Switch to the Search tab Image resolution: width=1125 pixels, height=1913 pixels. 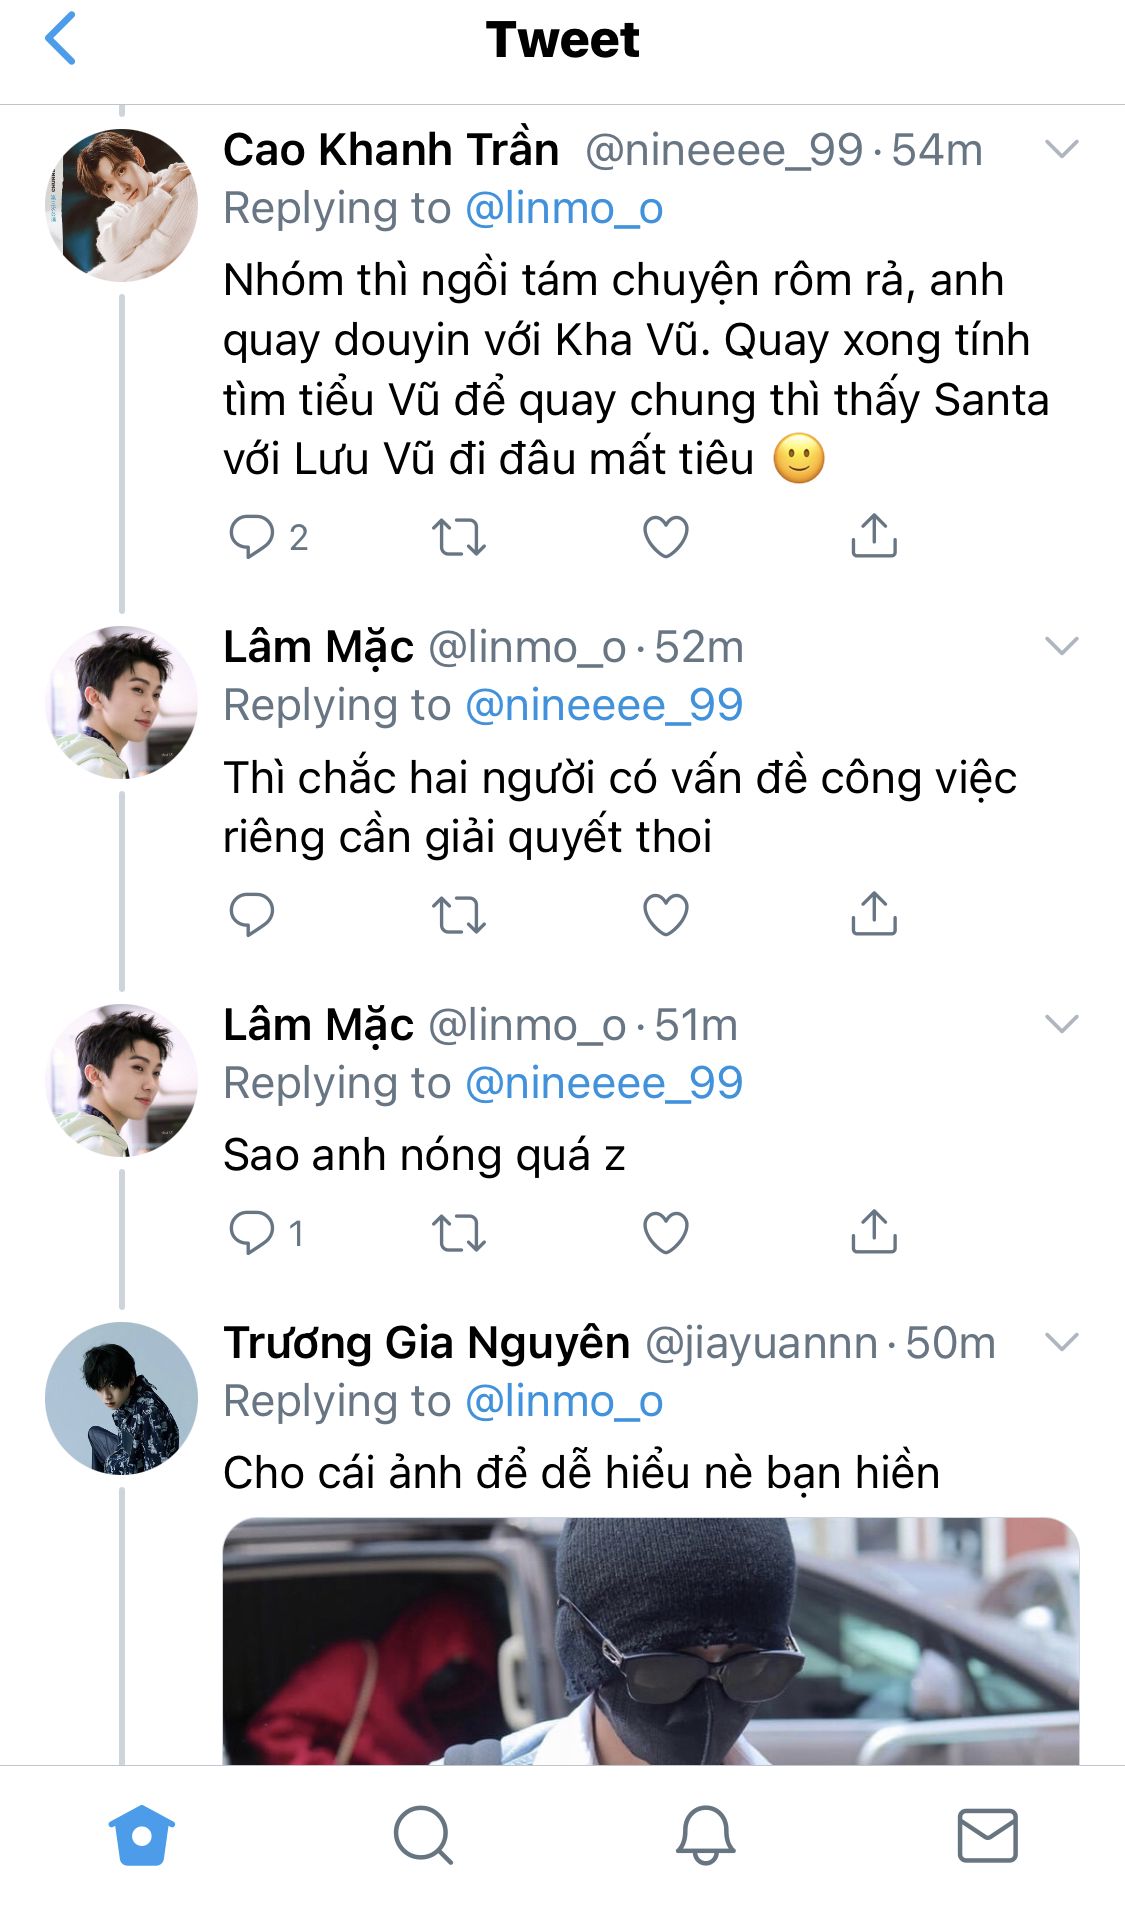coord(423,1835)
